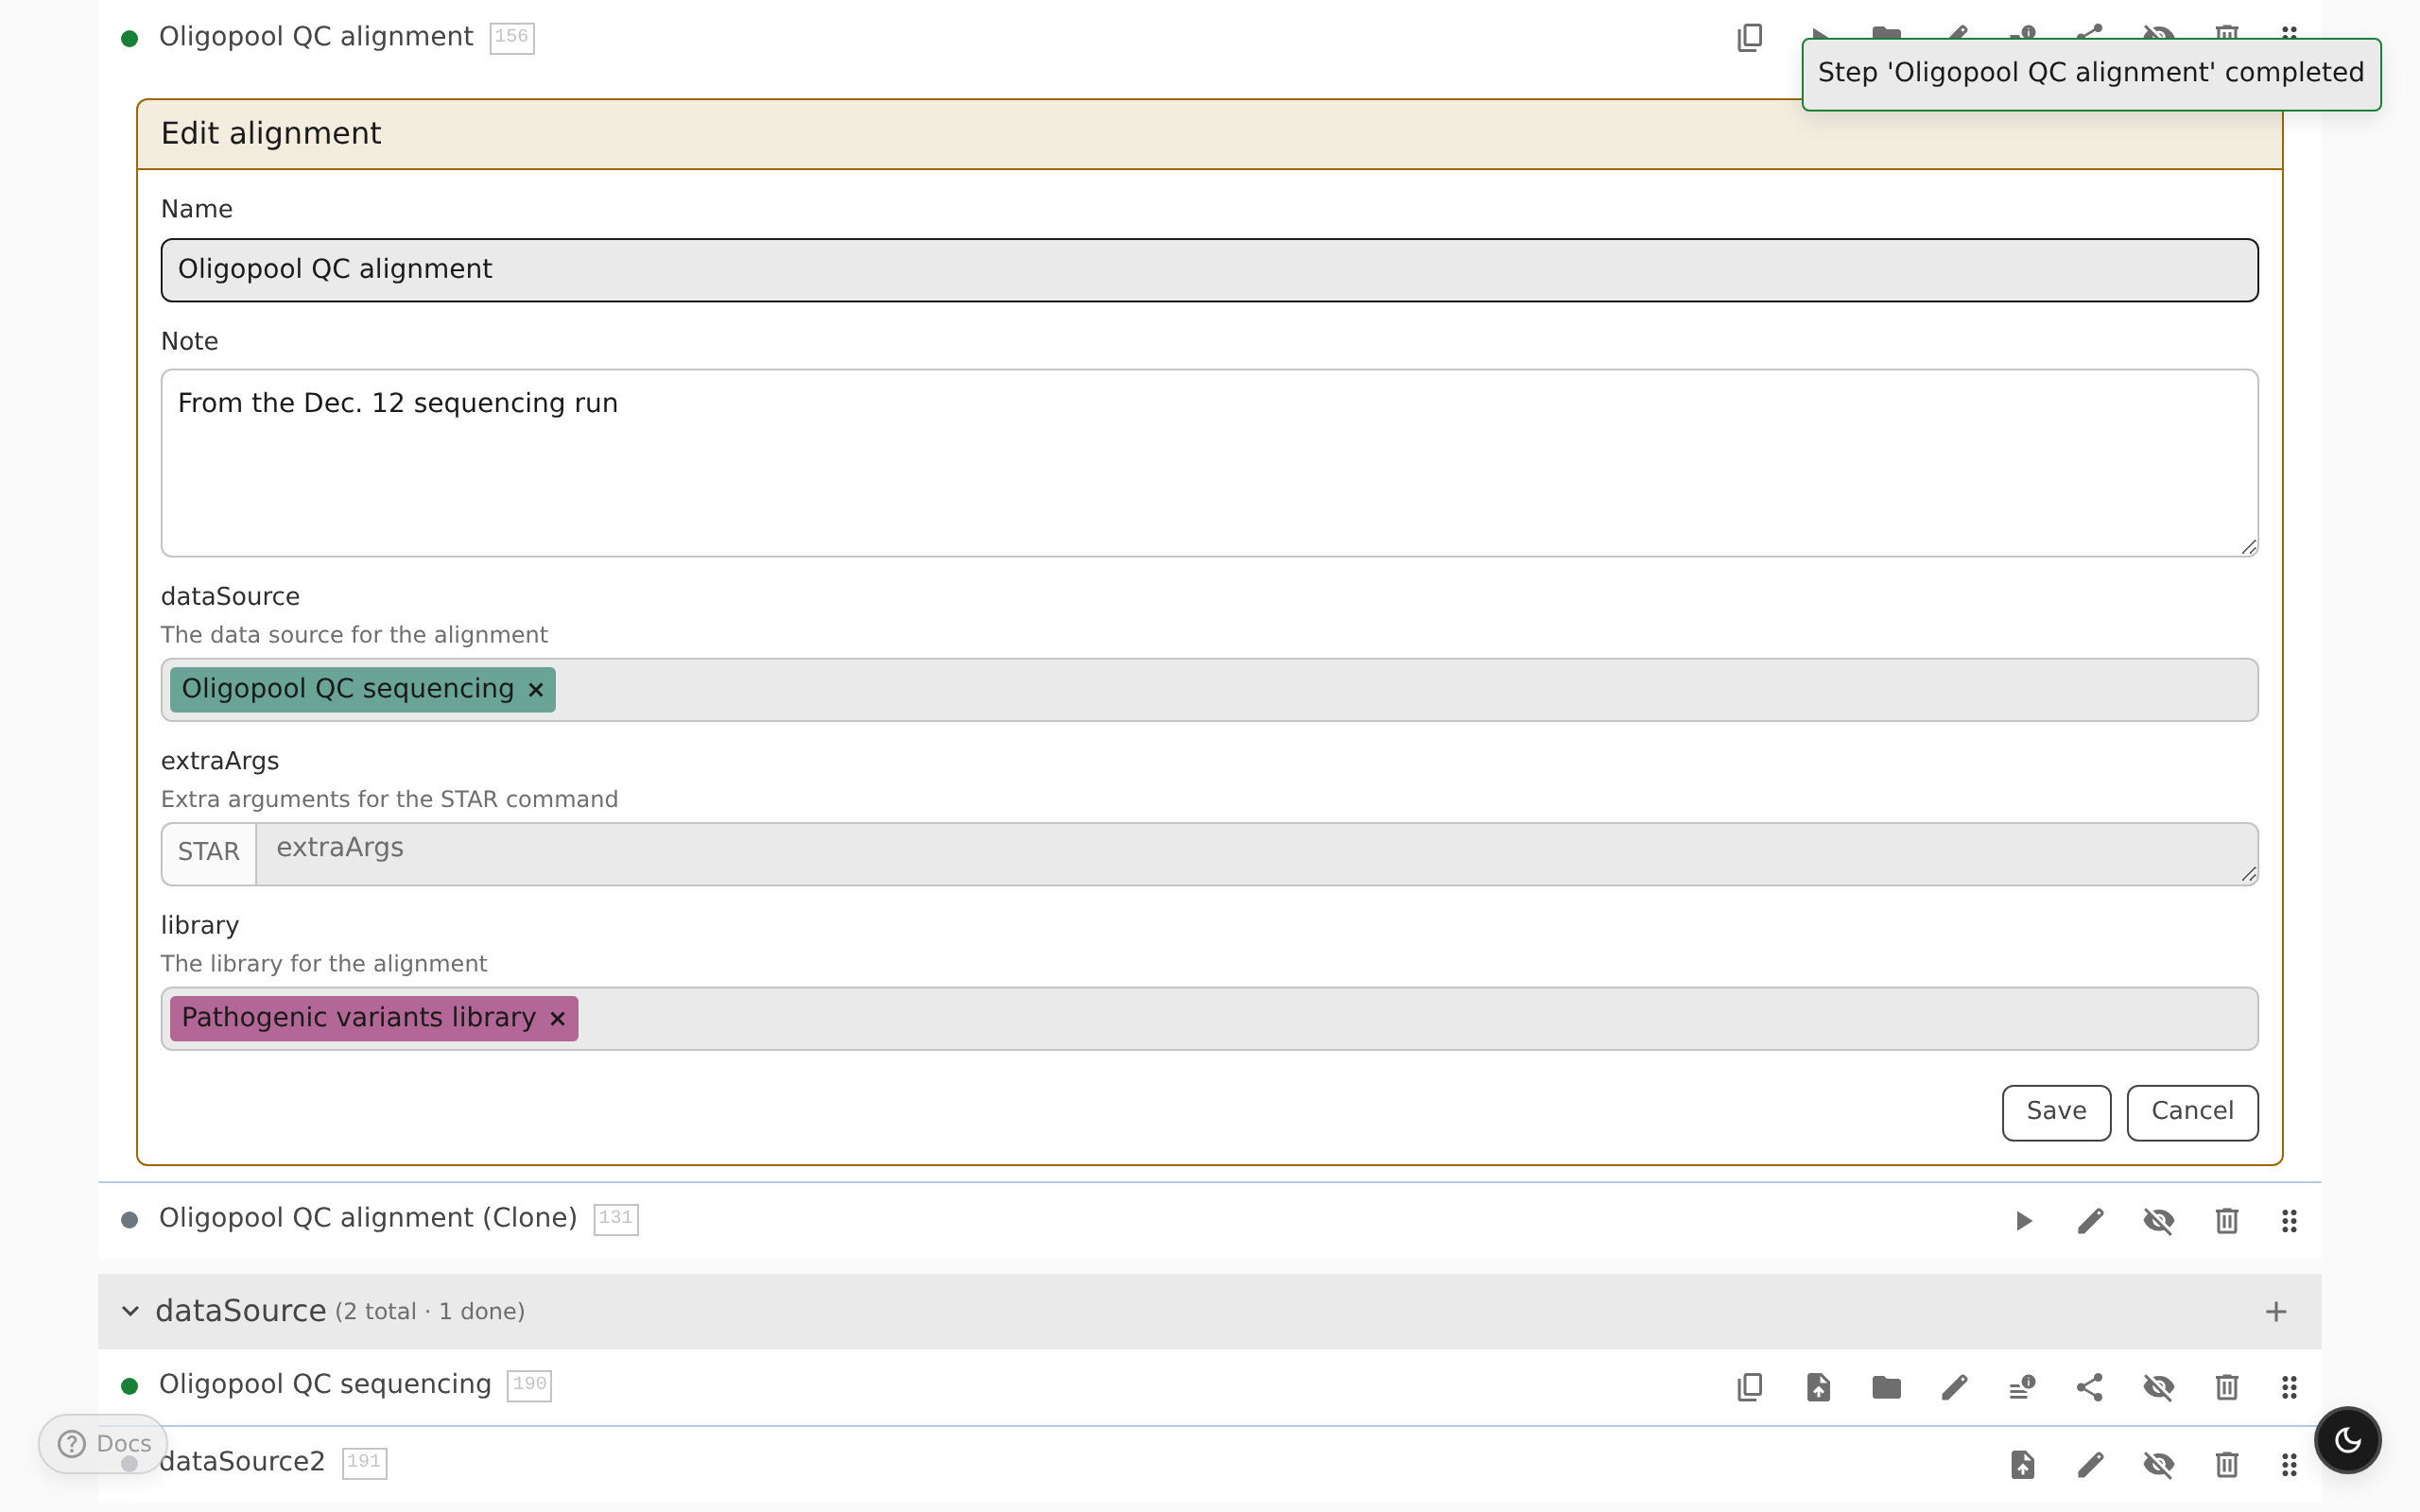The height and width of the screenshot is (1512, 2420).
Task: Grab the drag handle of Oligopool QC sequencing
Action: click(2290, 1387)
